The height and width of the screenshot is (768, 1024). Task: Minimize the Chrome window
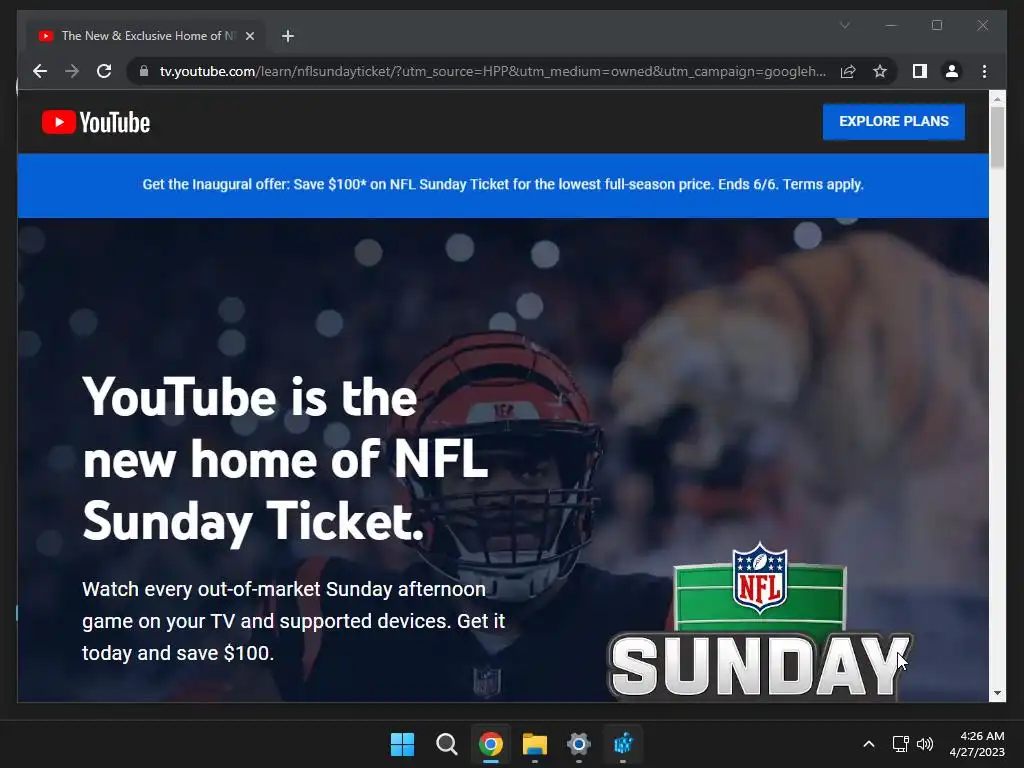coord(891,25)
